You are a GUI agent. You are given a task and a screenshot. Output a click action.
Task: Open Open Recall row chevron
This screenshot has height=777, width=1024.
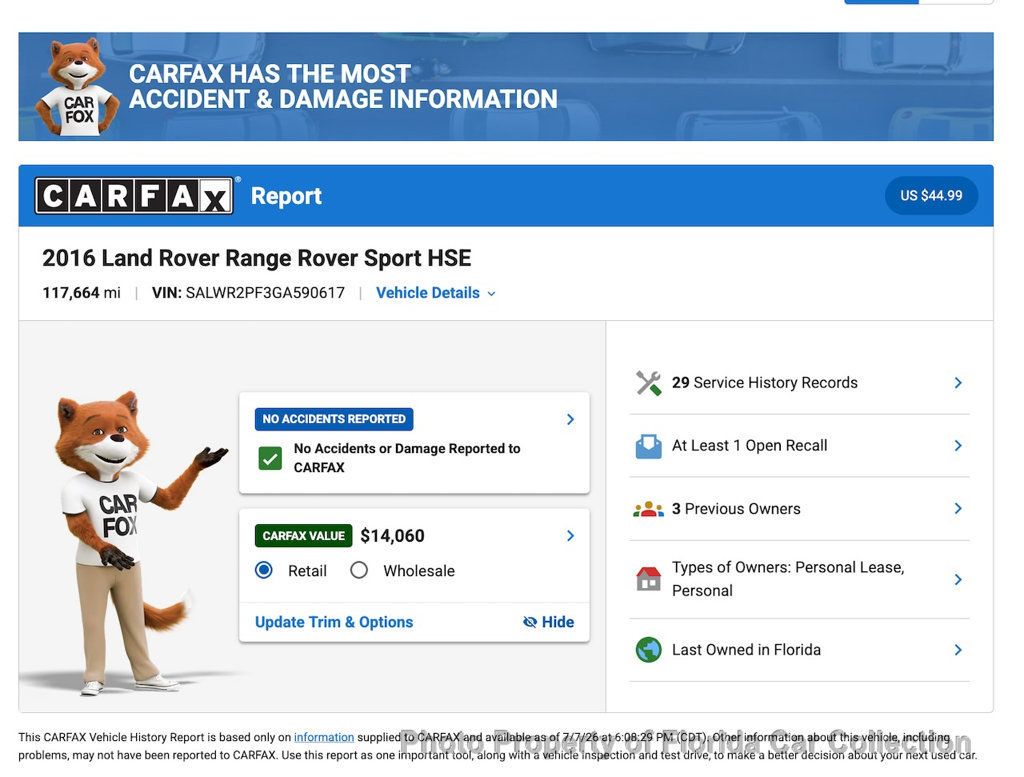coord(958,446)
